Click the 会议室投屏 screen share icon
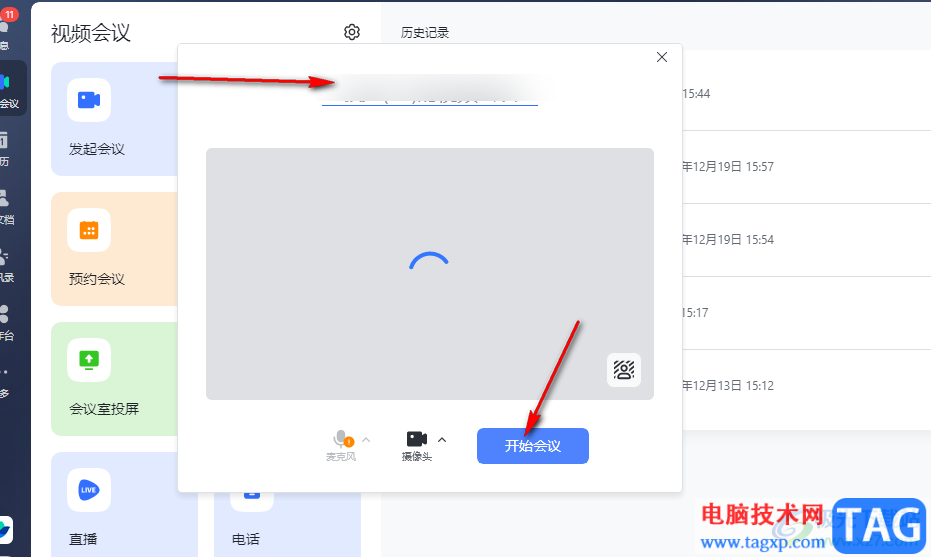Image resolution: width=931 pixels, height=557 pixels. [89, 360]
